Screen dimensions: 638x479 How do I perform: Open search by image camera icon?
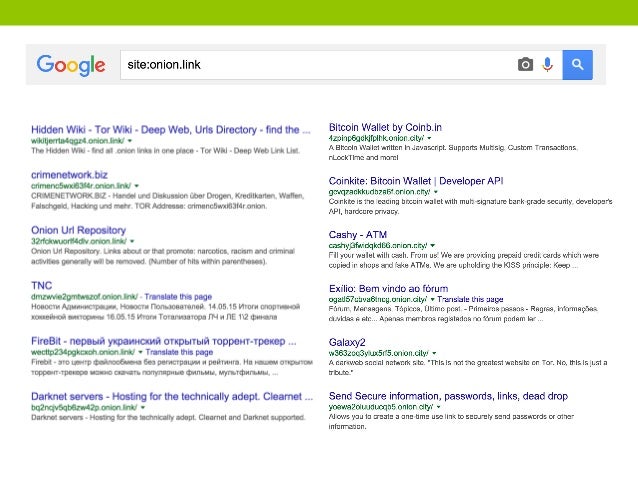tap(525, 64)
